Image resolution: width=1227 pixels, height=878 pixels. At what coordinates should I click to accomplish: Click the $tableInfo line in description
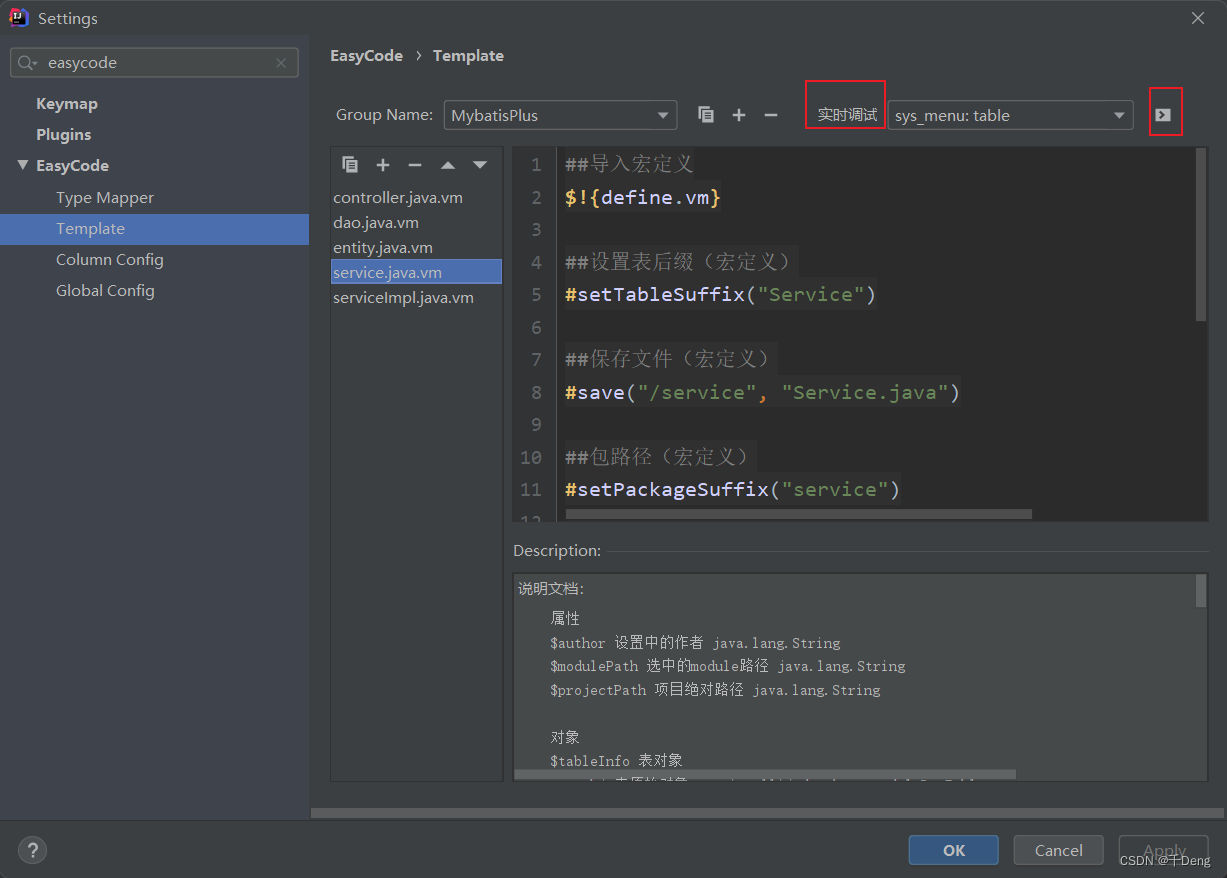click(x=616, y=761)
